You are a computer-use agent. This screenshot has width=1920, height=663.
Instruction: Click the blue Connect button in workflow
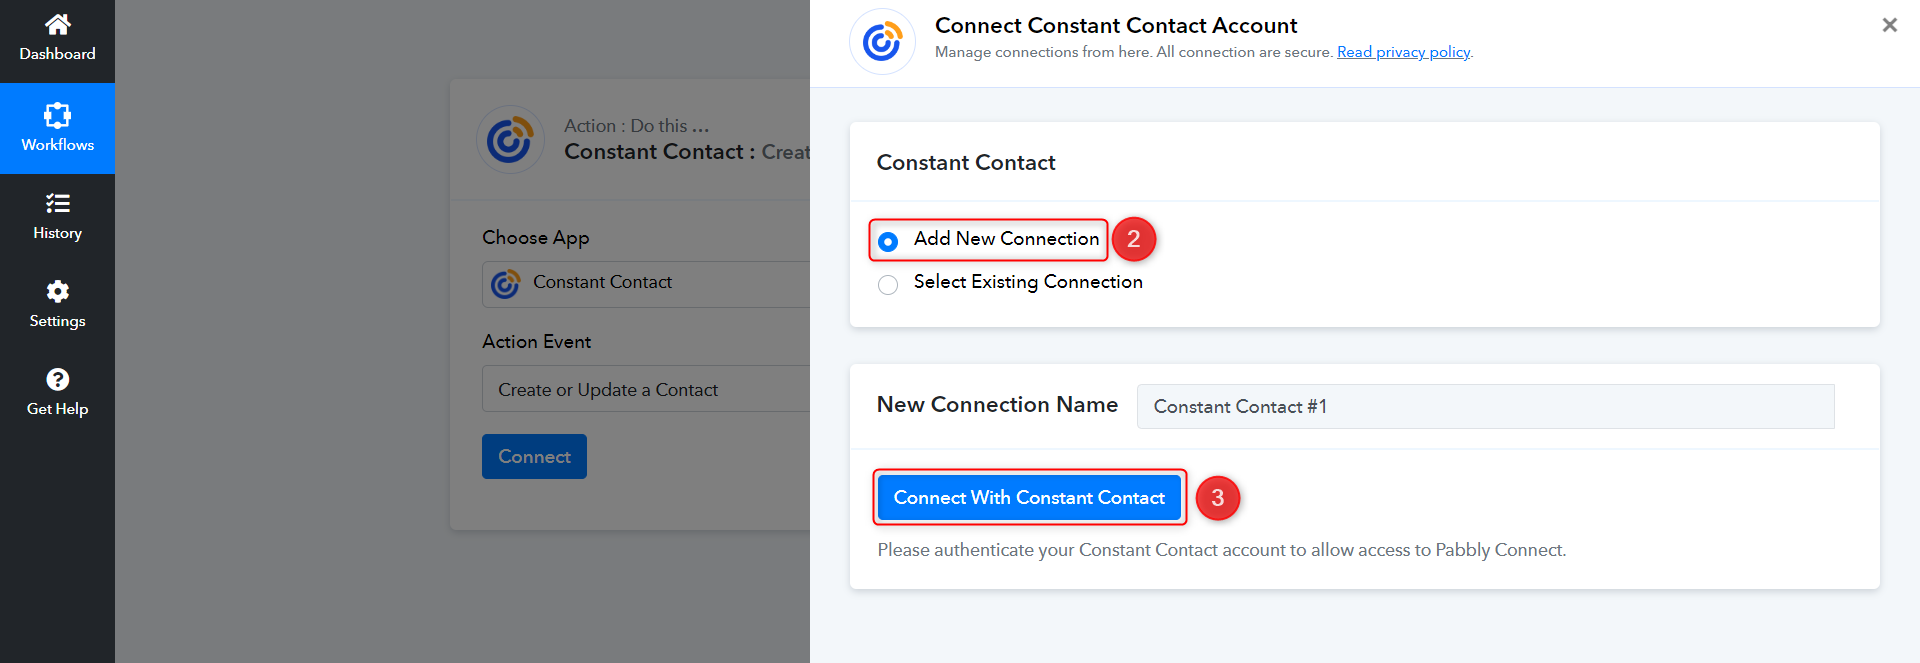coord(534,456)
